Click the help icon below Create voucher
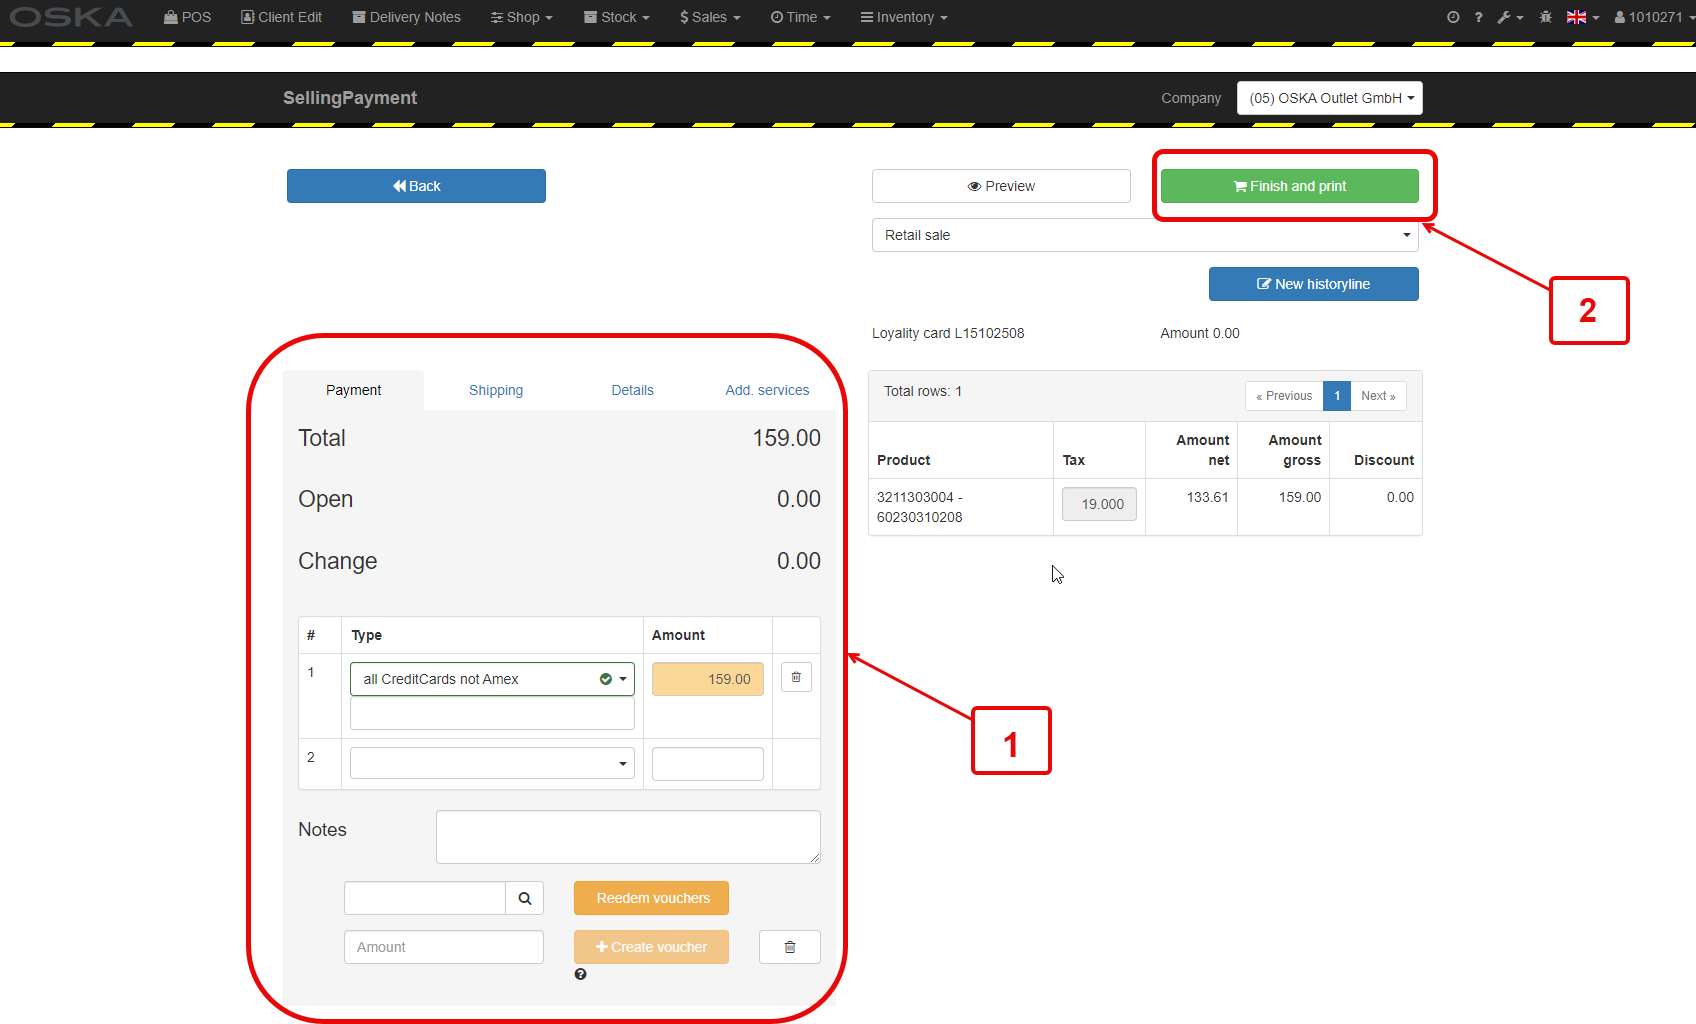The image size is (1696, 1024). (580, 974)
